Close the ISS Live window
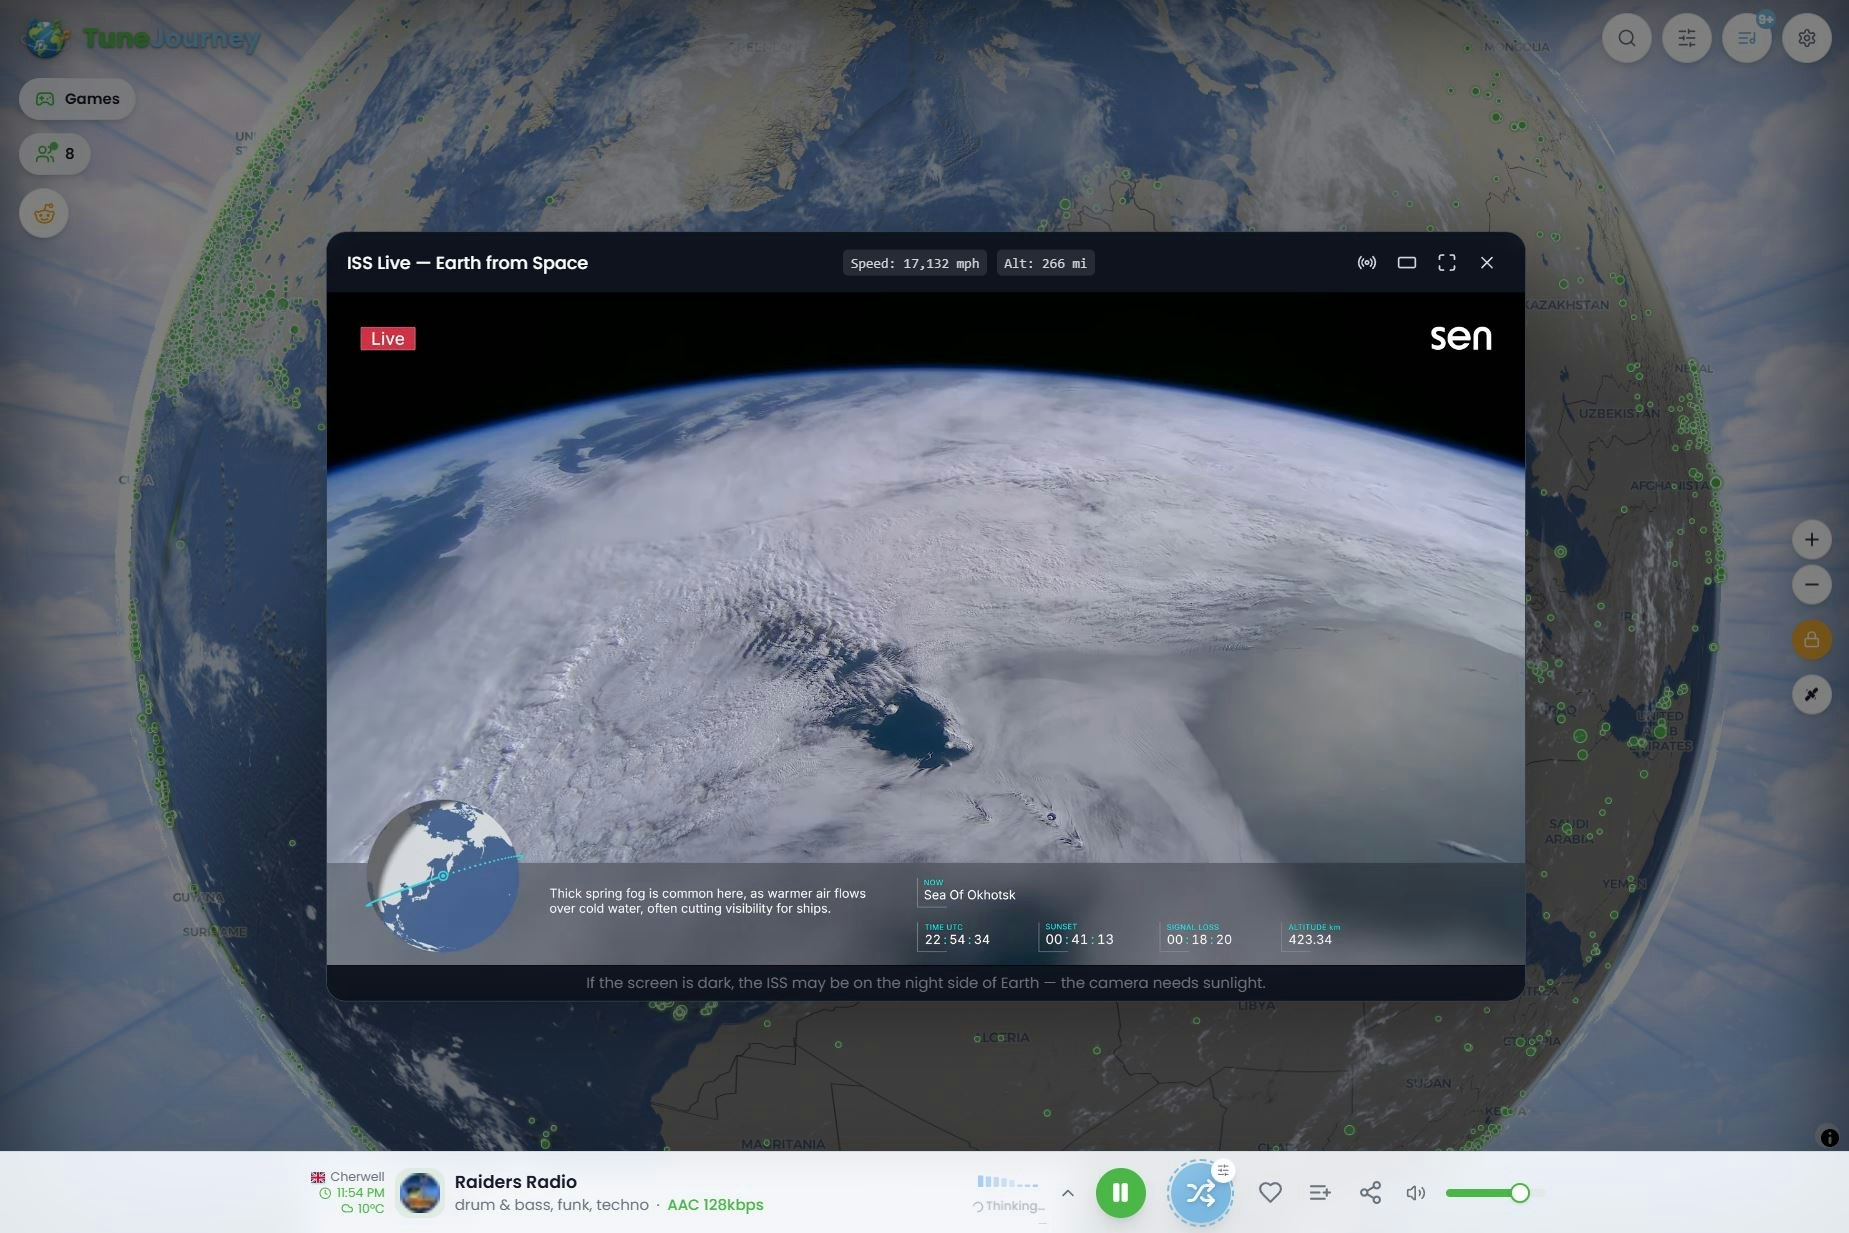 click(1487, 263)
